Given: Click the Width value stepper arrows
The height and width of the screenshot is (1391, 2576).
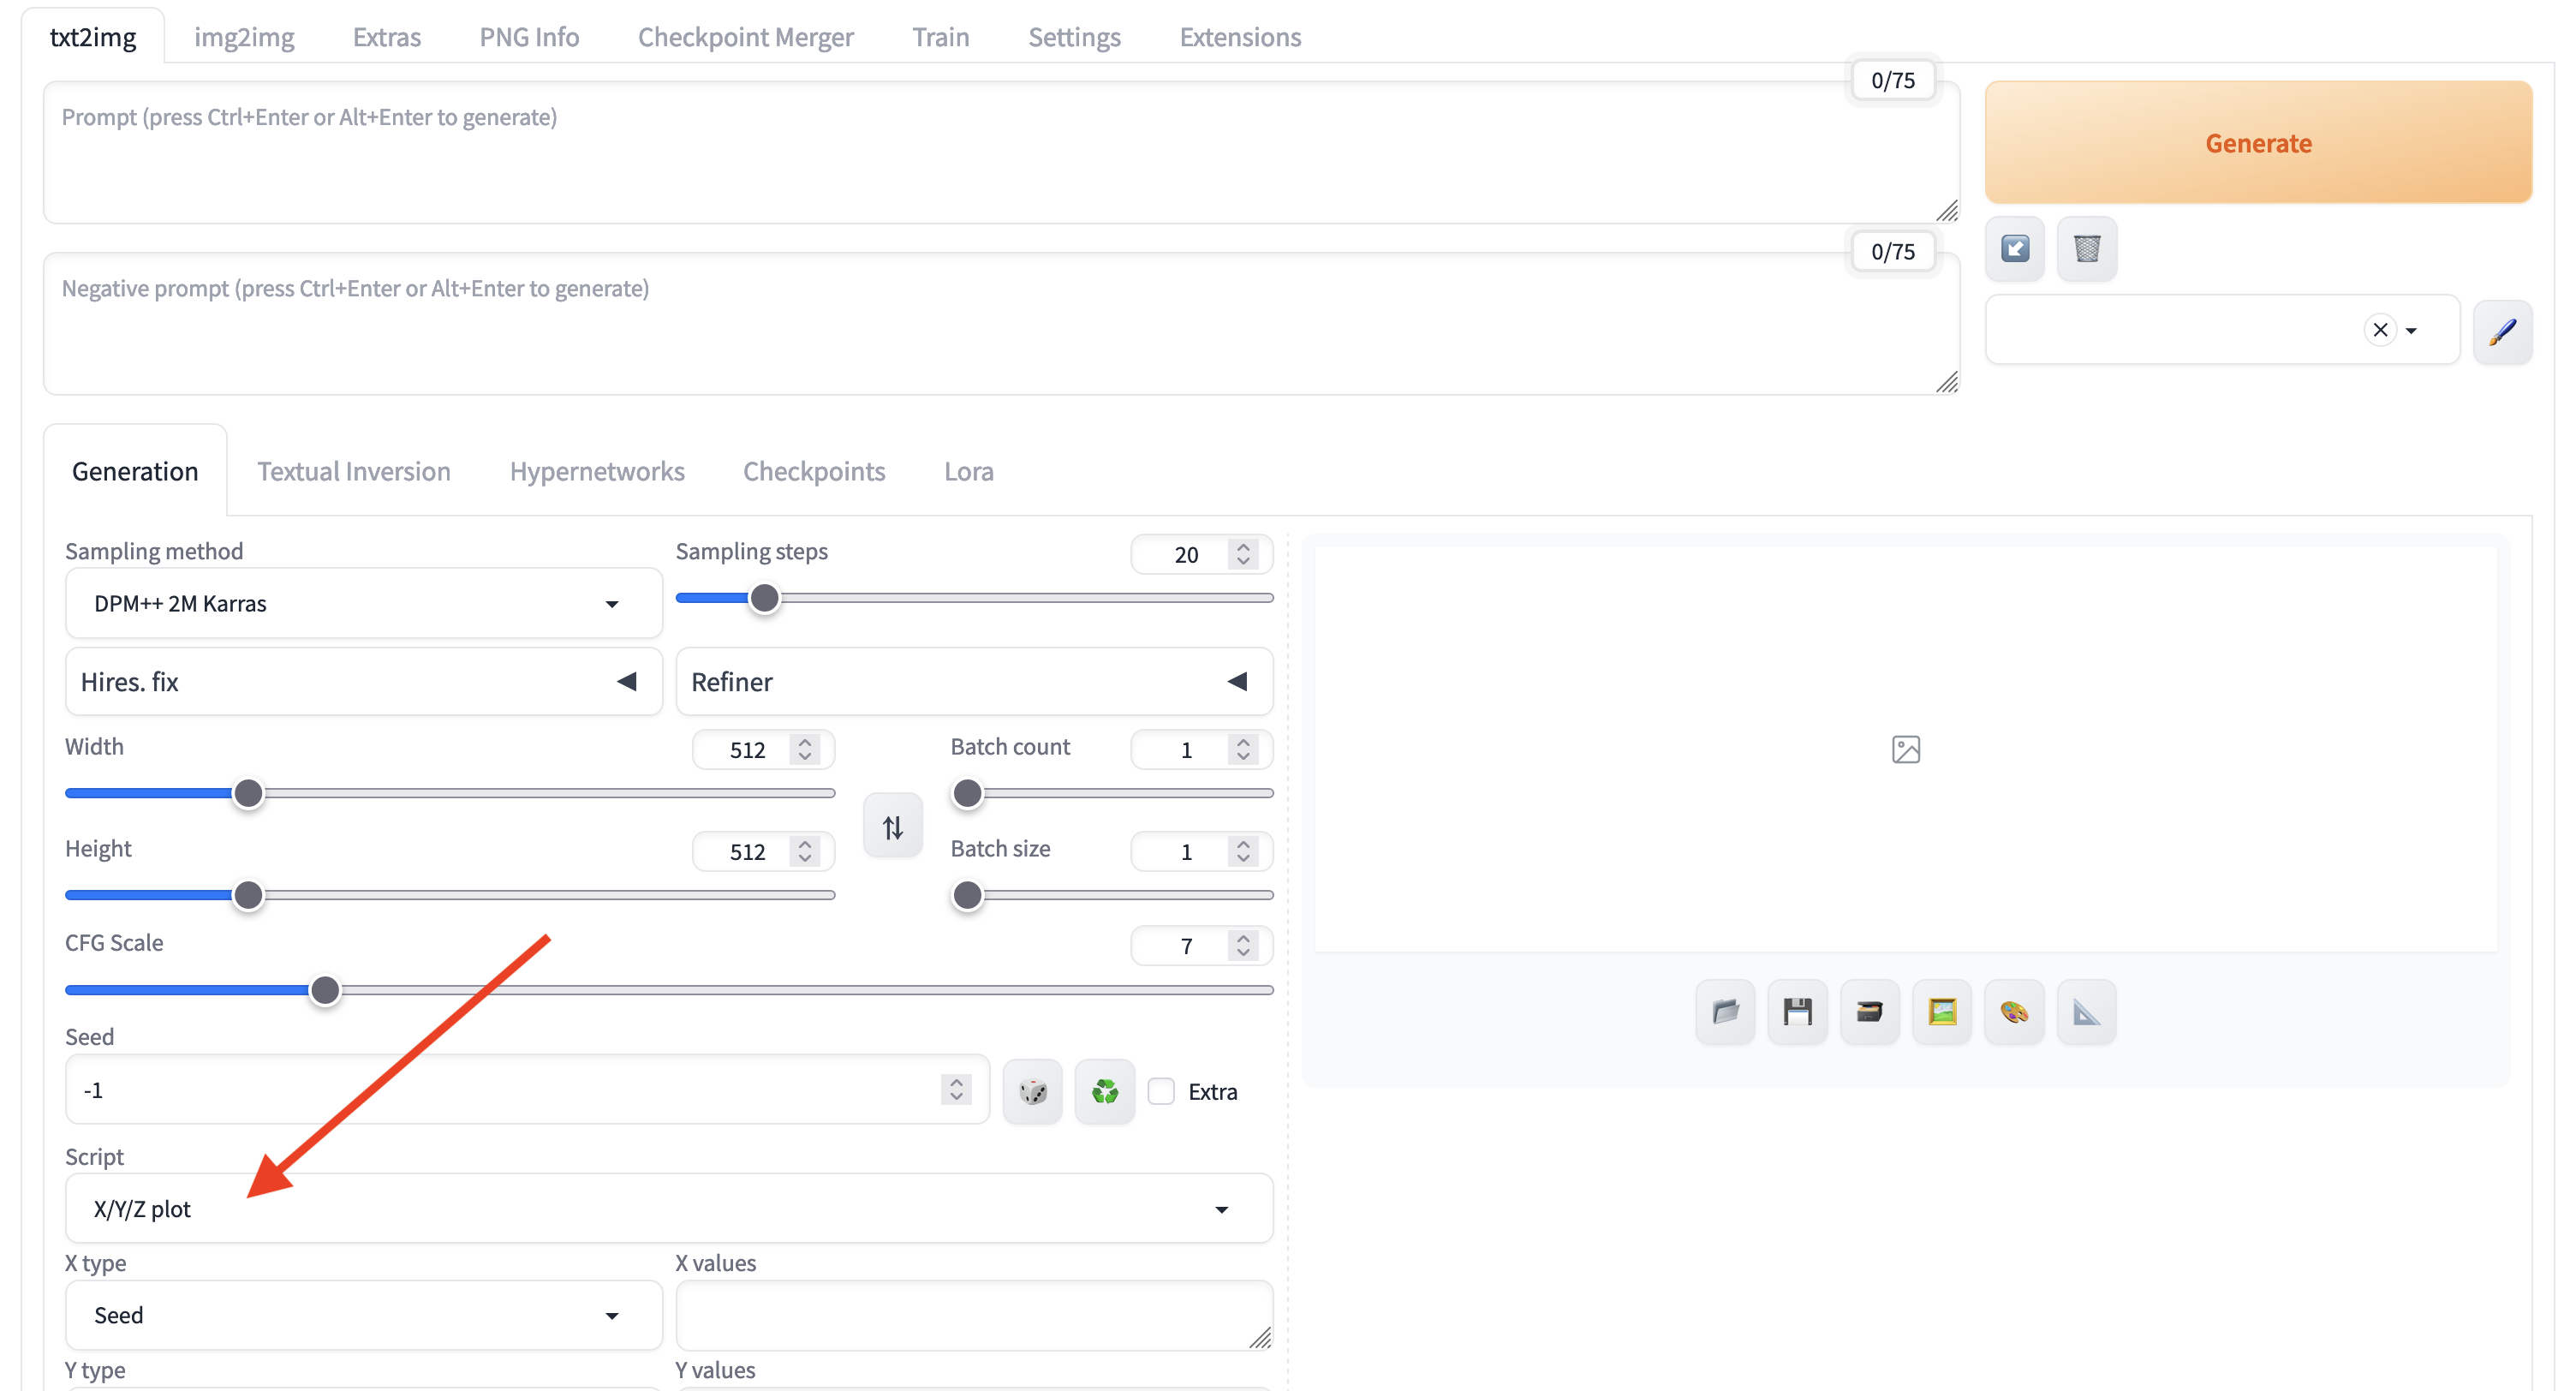Looking at the screenshot, I should (805, 749).
